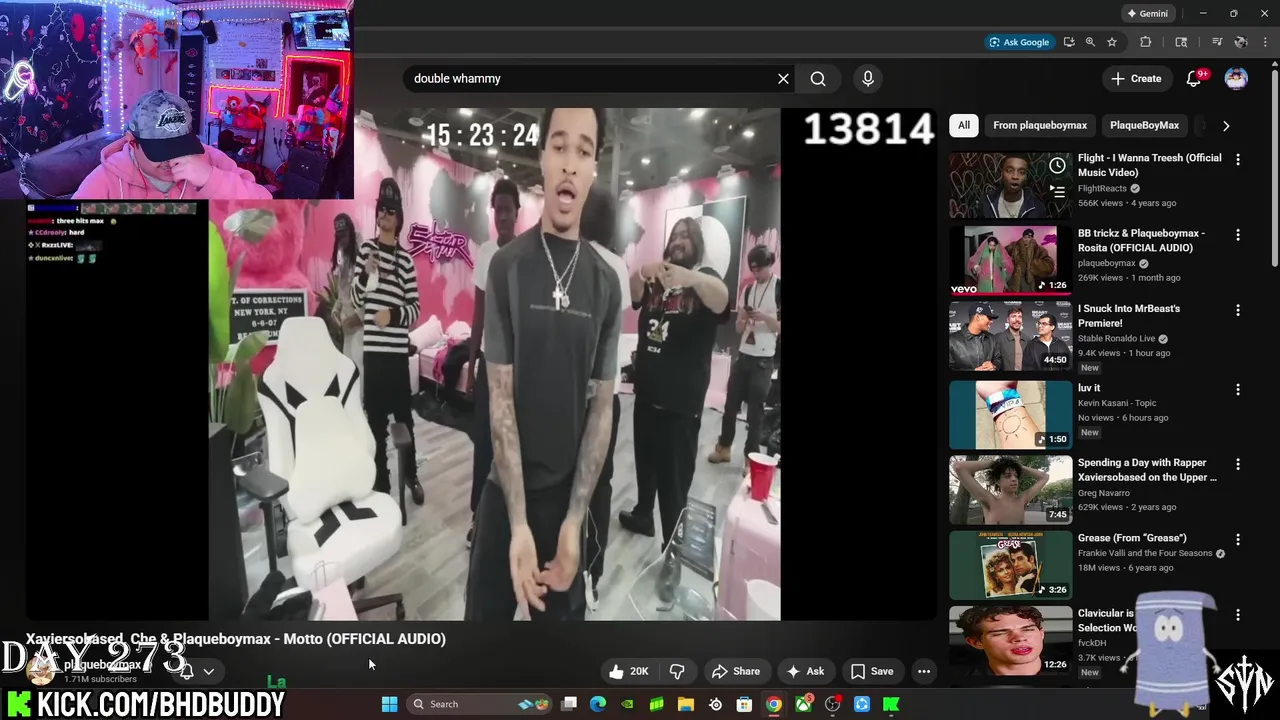Open Spending a Day with Xaviersobased thumbnail
The width and height of the screenshot is (1280, 720).
(x=1010, y=490)
